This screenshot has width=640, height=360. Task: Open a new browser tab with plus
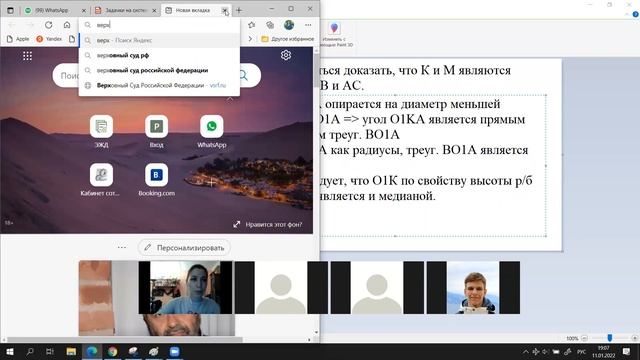click(x=239, y=10)
